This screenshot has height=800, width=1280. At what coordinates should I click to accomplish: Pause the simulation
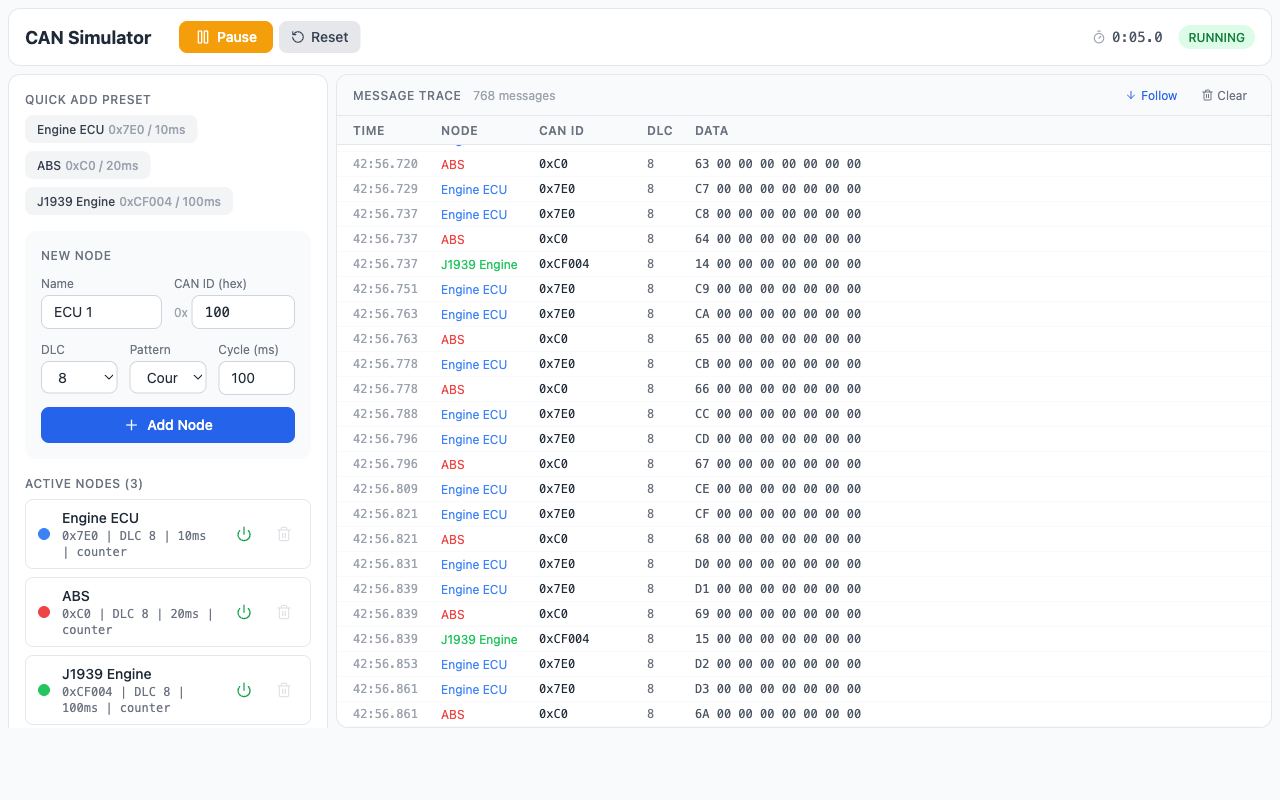tap(226, 37)
